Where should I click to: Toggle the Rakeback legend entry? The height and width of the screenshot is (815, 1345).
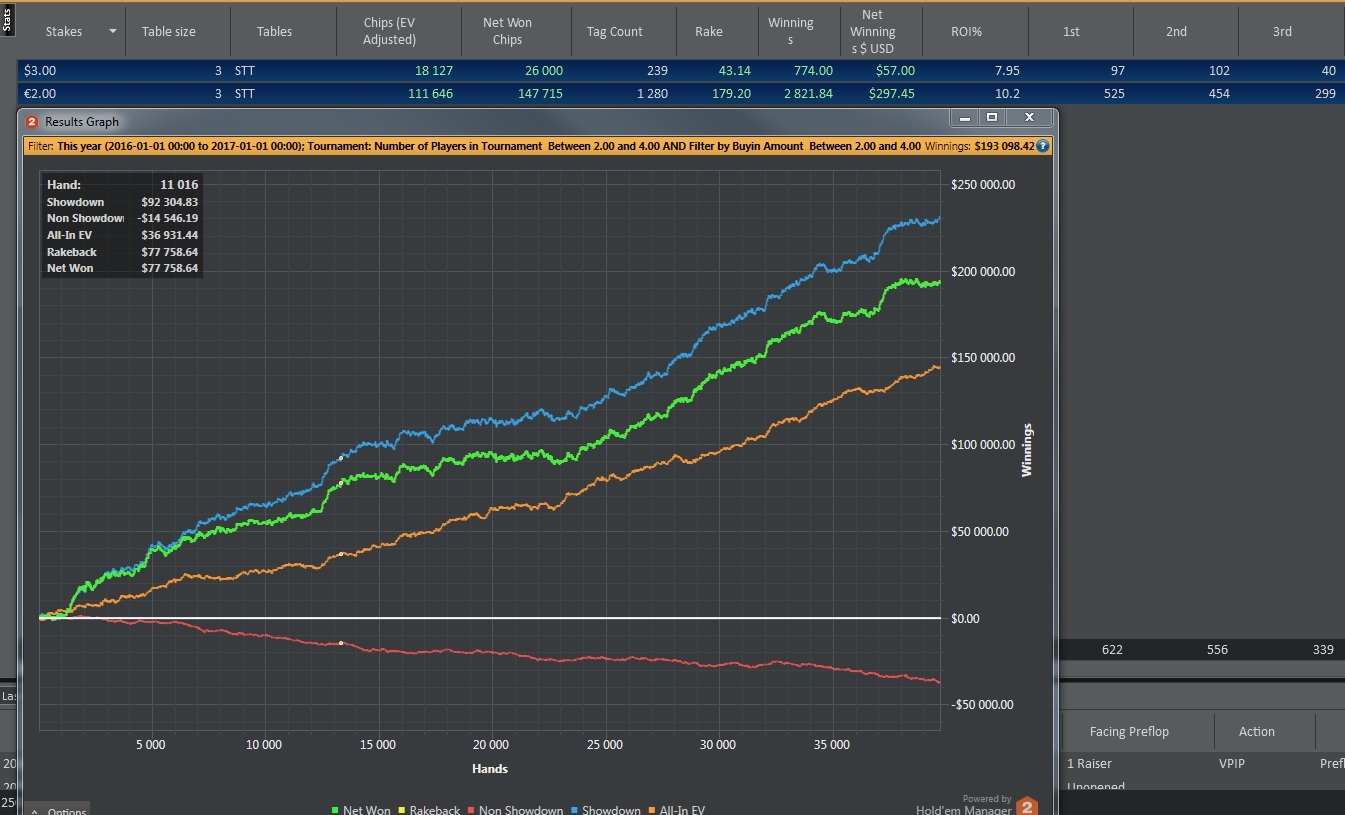(x=429, y=810)
